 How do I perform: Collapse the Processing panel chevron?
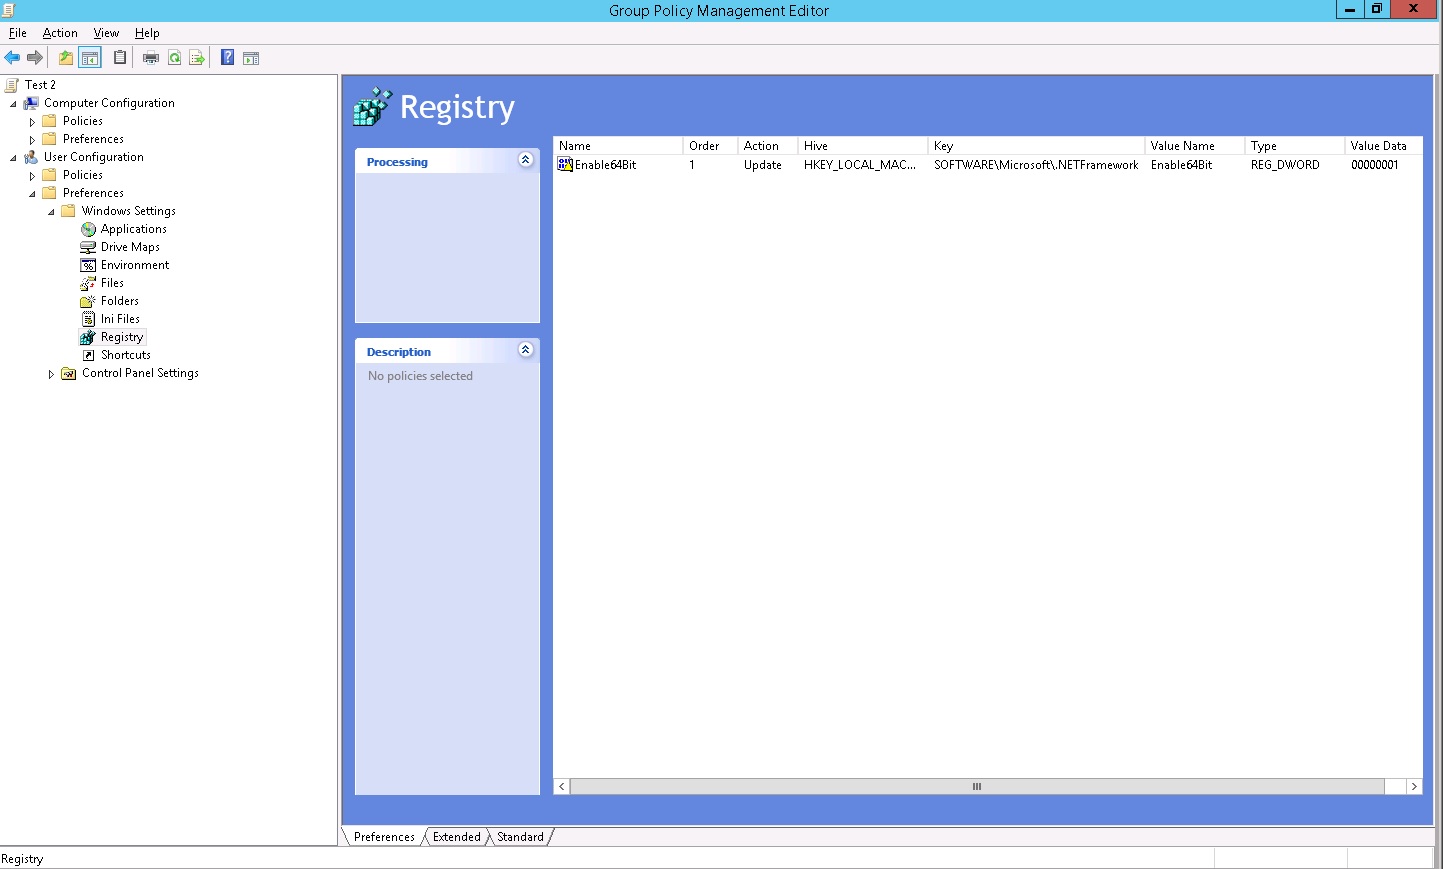[x=526, y=160]
